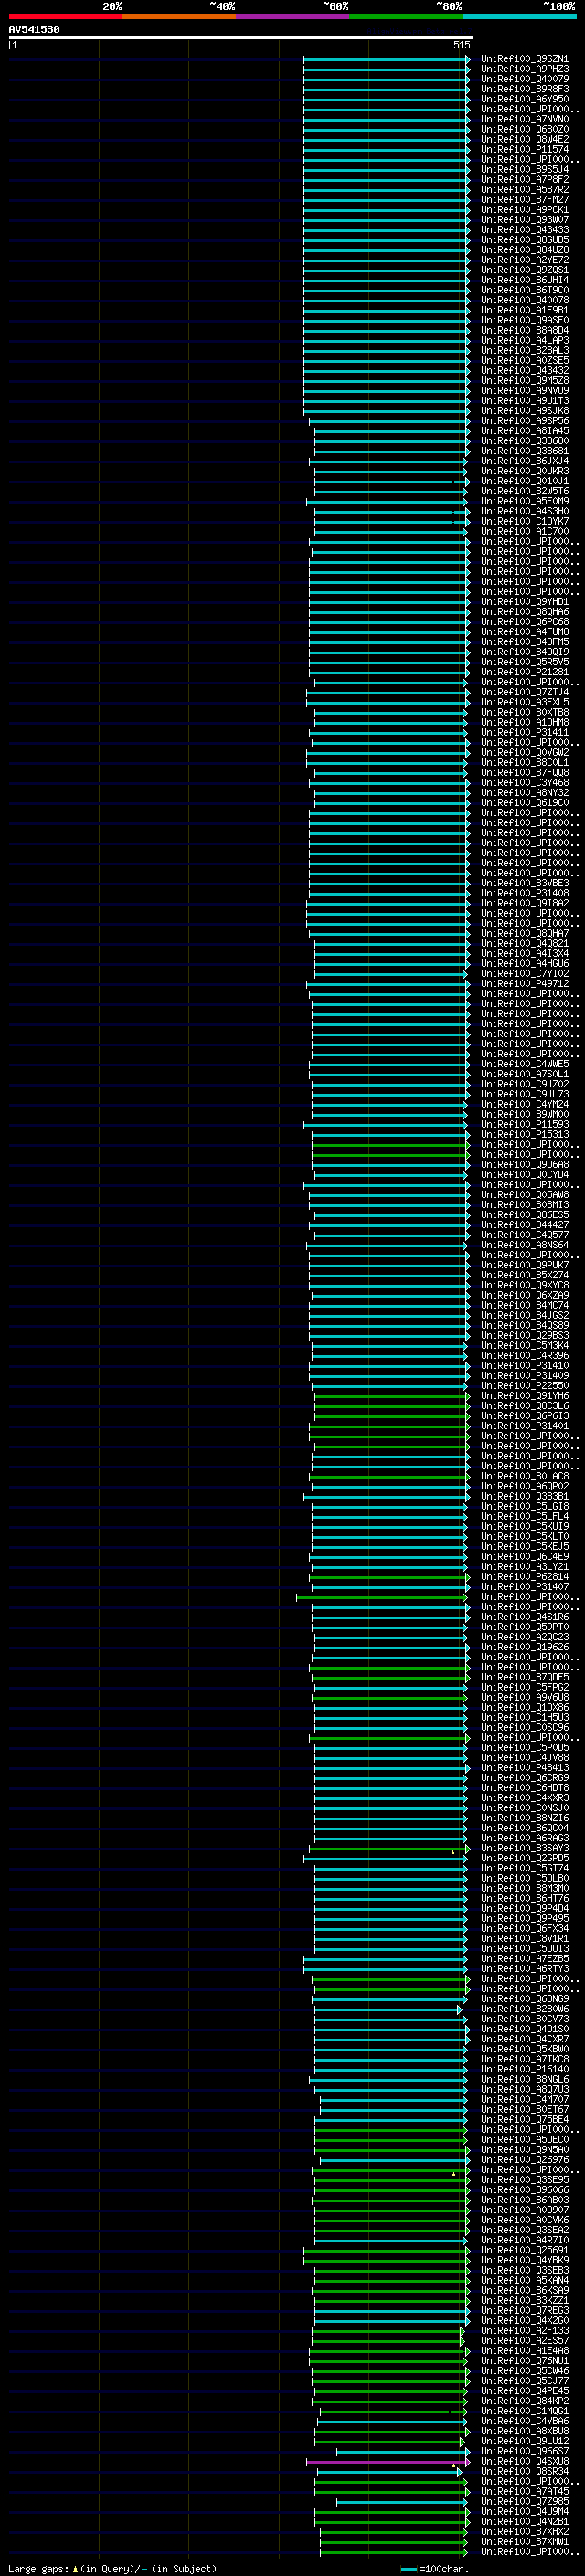Viewport: 585px width, 2576px height.
Task: Click label UniRef100_Q93W07
Action: 525,219
